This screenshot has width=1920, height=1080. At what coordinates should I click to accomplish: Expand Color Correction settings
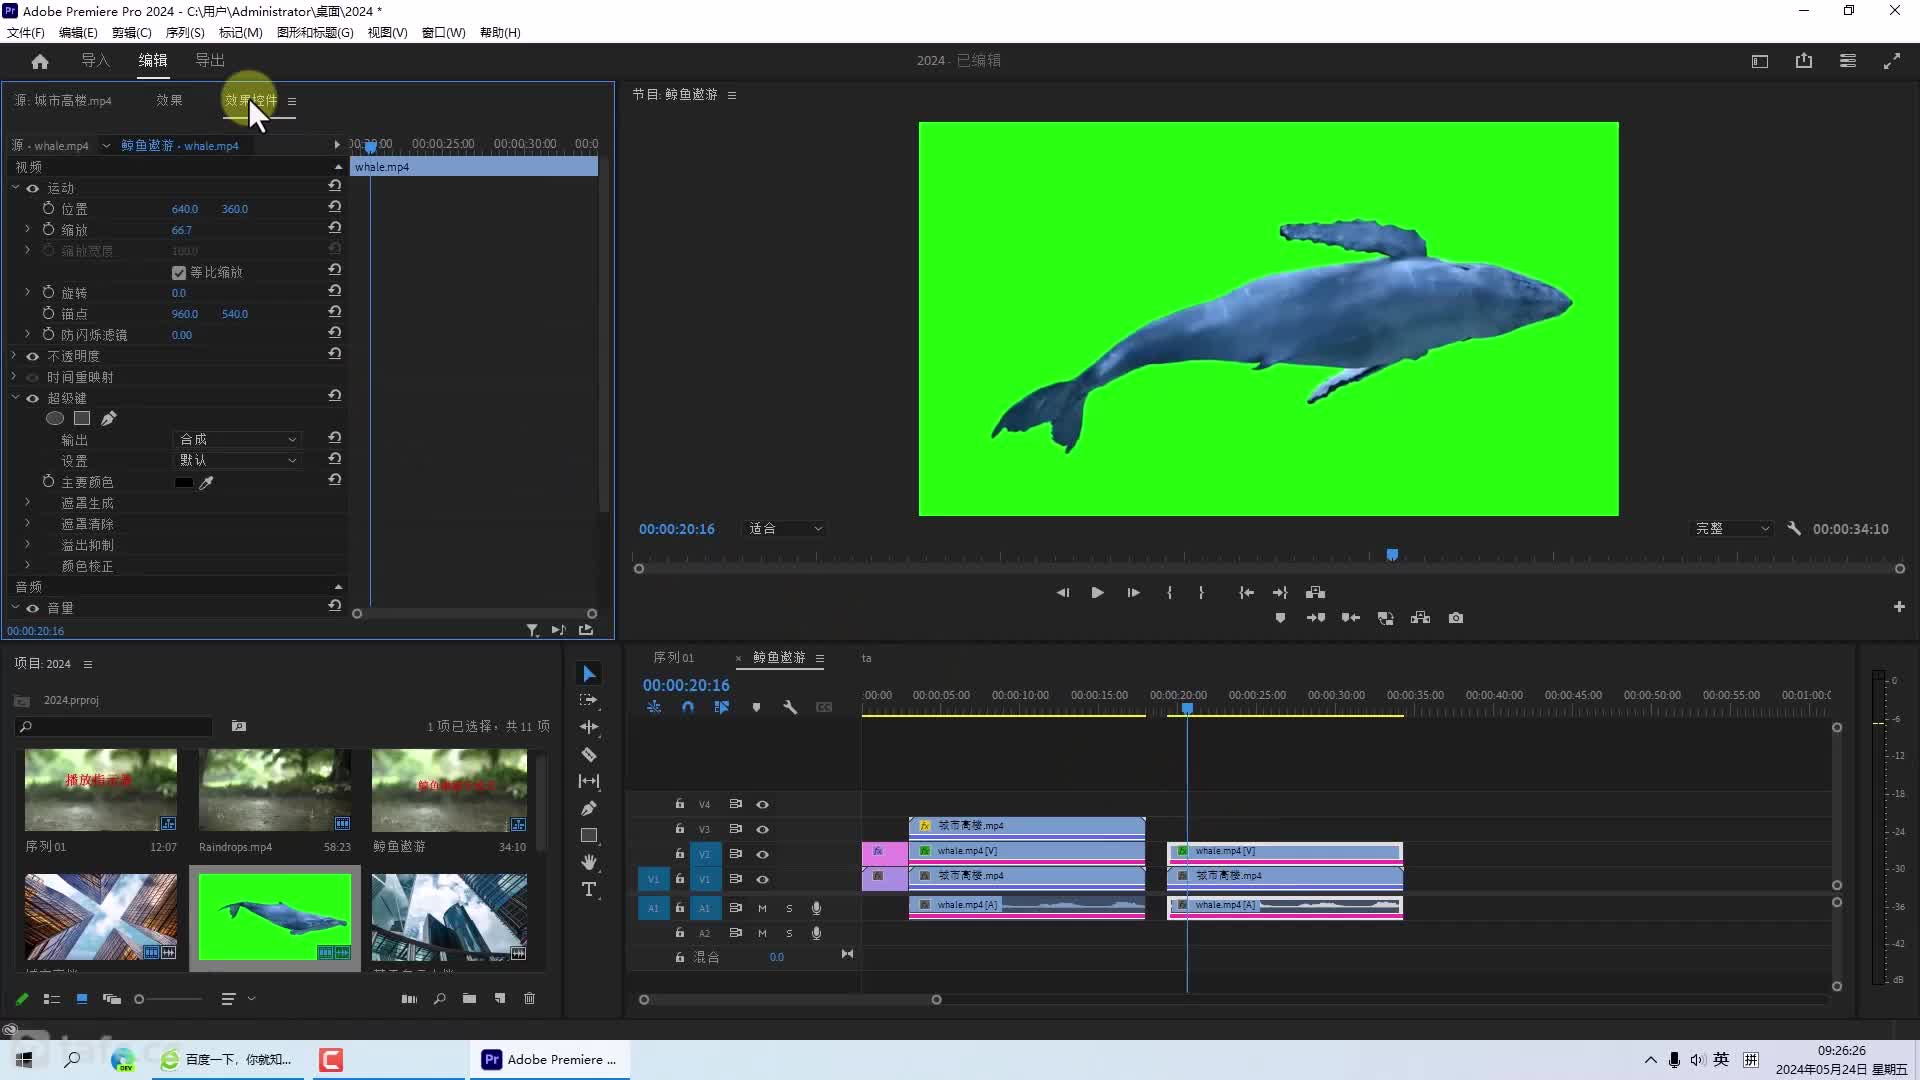27,566
